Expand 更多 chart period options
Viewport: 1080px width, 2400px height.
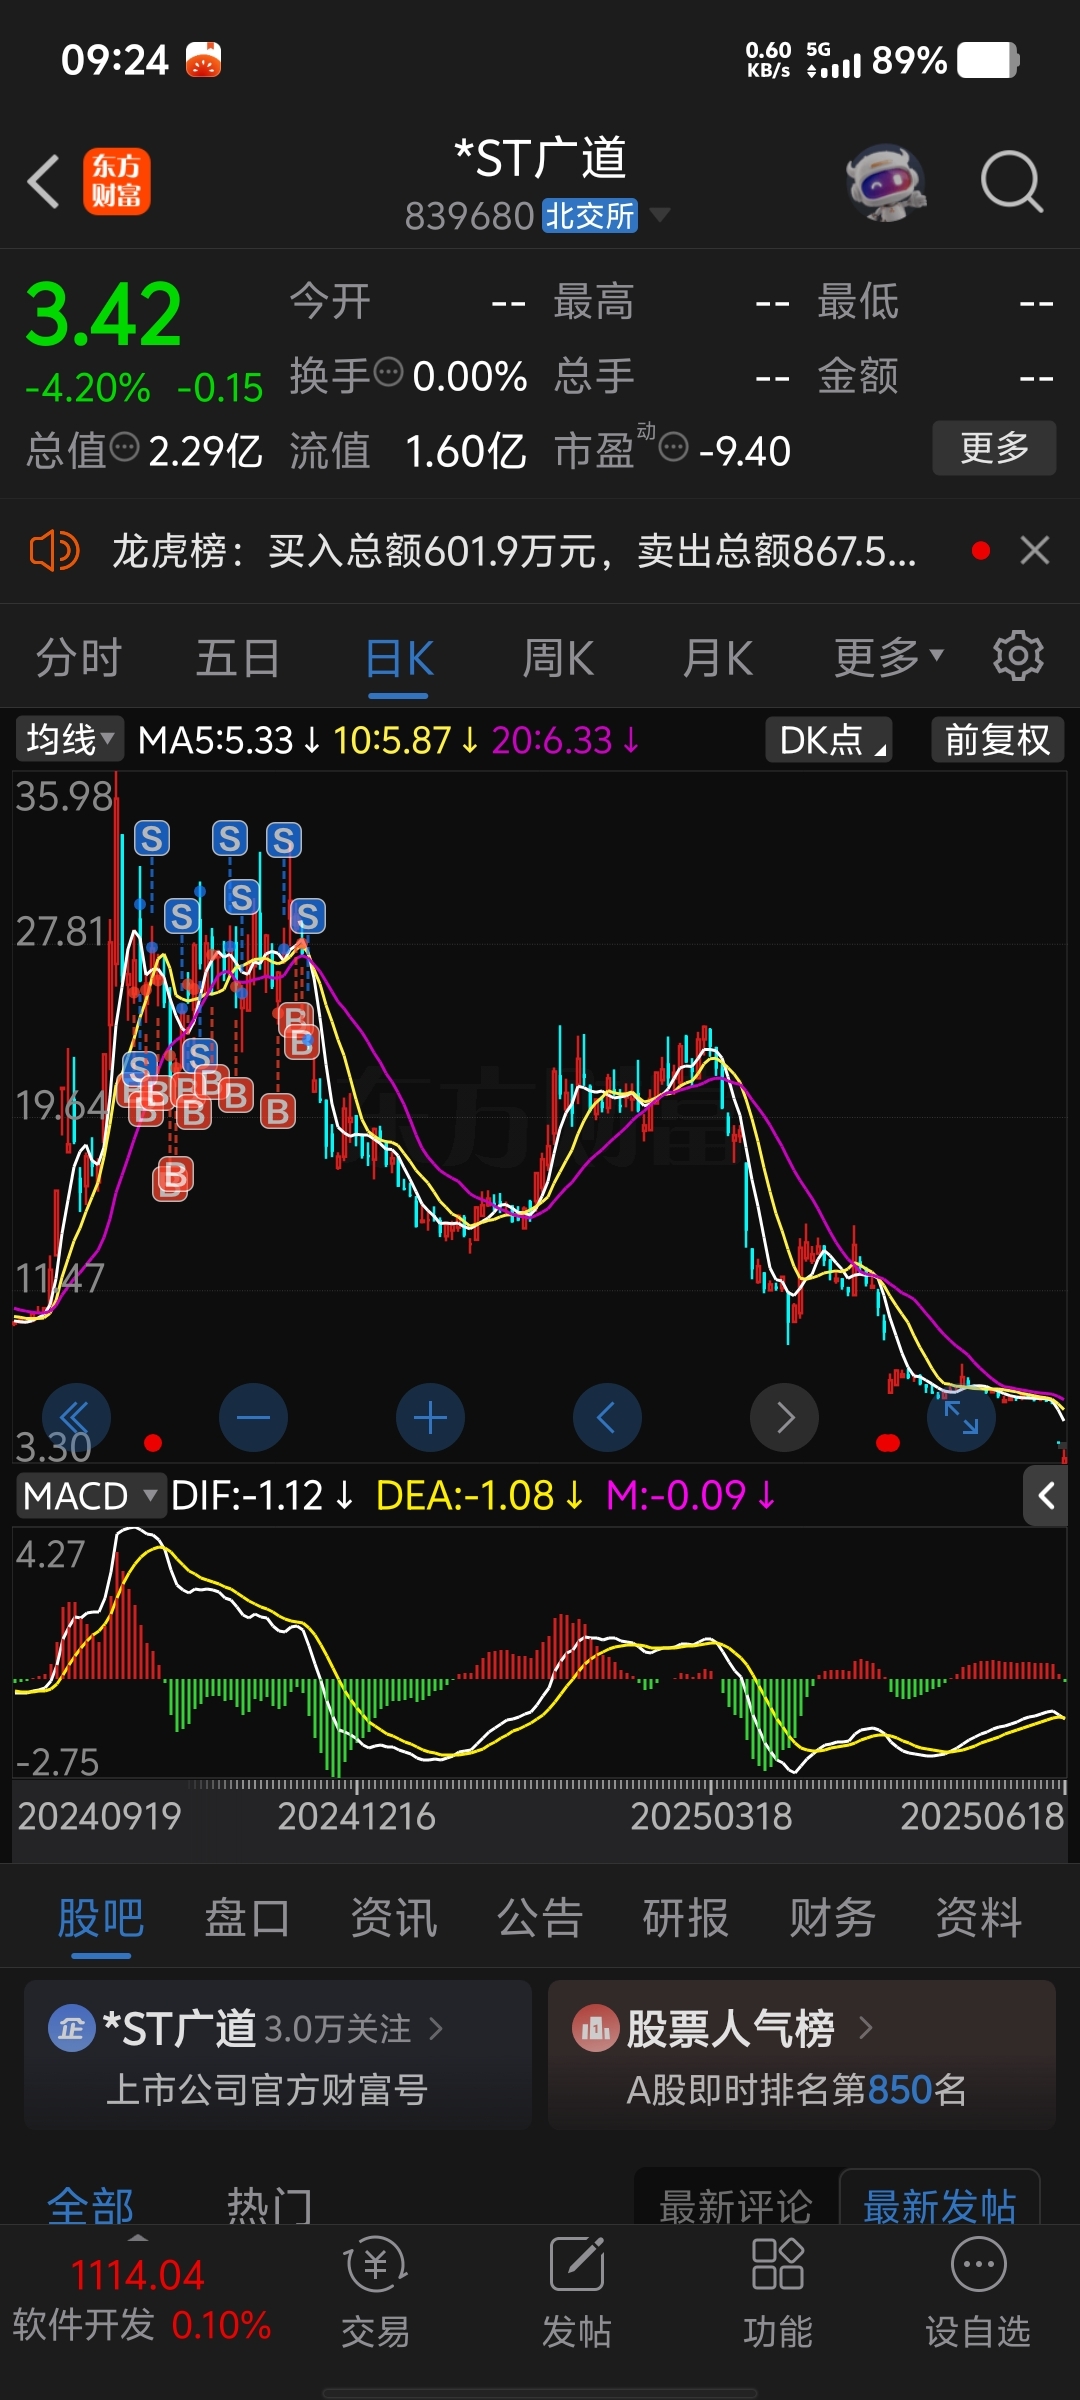[x=889, y=658]
